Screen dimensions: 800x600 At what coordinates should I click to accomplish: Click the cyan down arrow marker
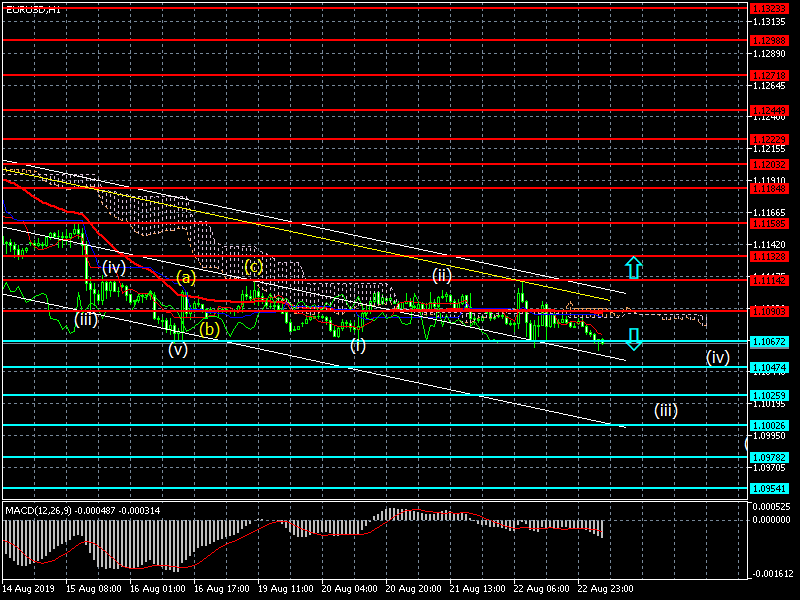(633, 339)
